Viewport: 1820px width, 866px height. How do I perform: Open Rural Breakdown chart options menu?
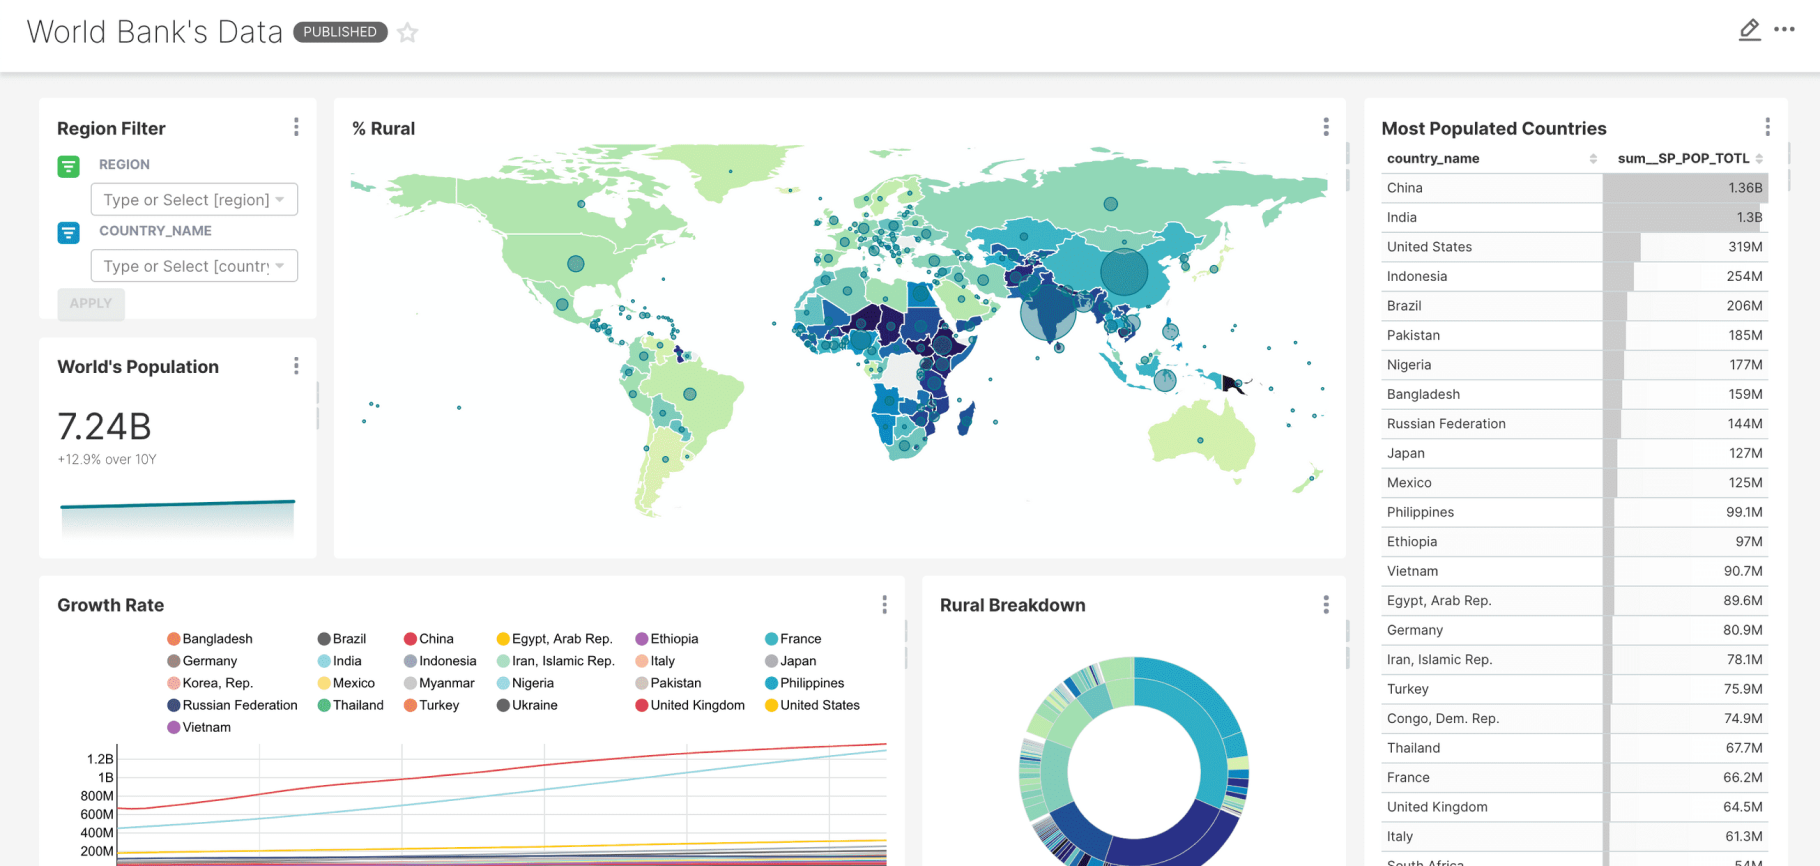pos(1326,605)
